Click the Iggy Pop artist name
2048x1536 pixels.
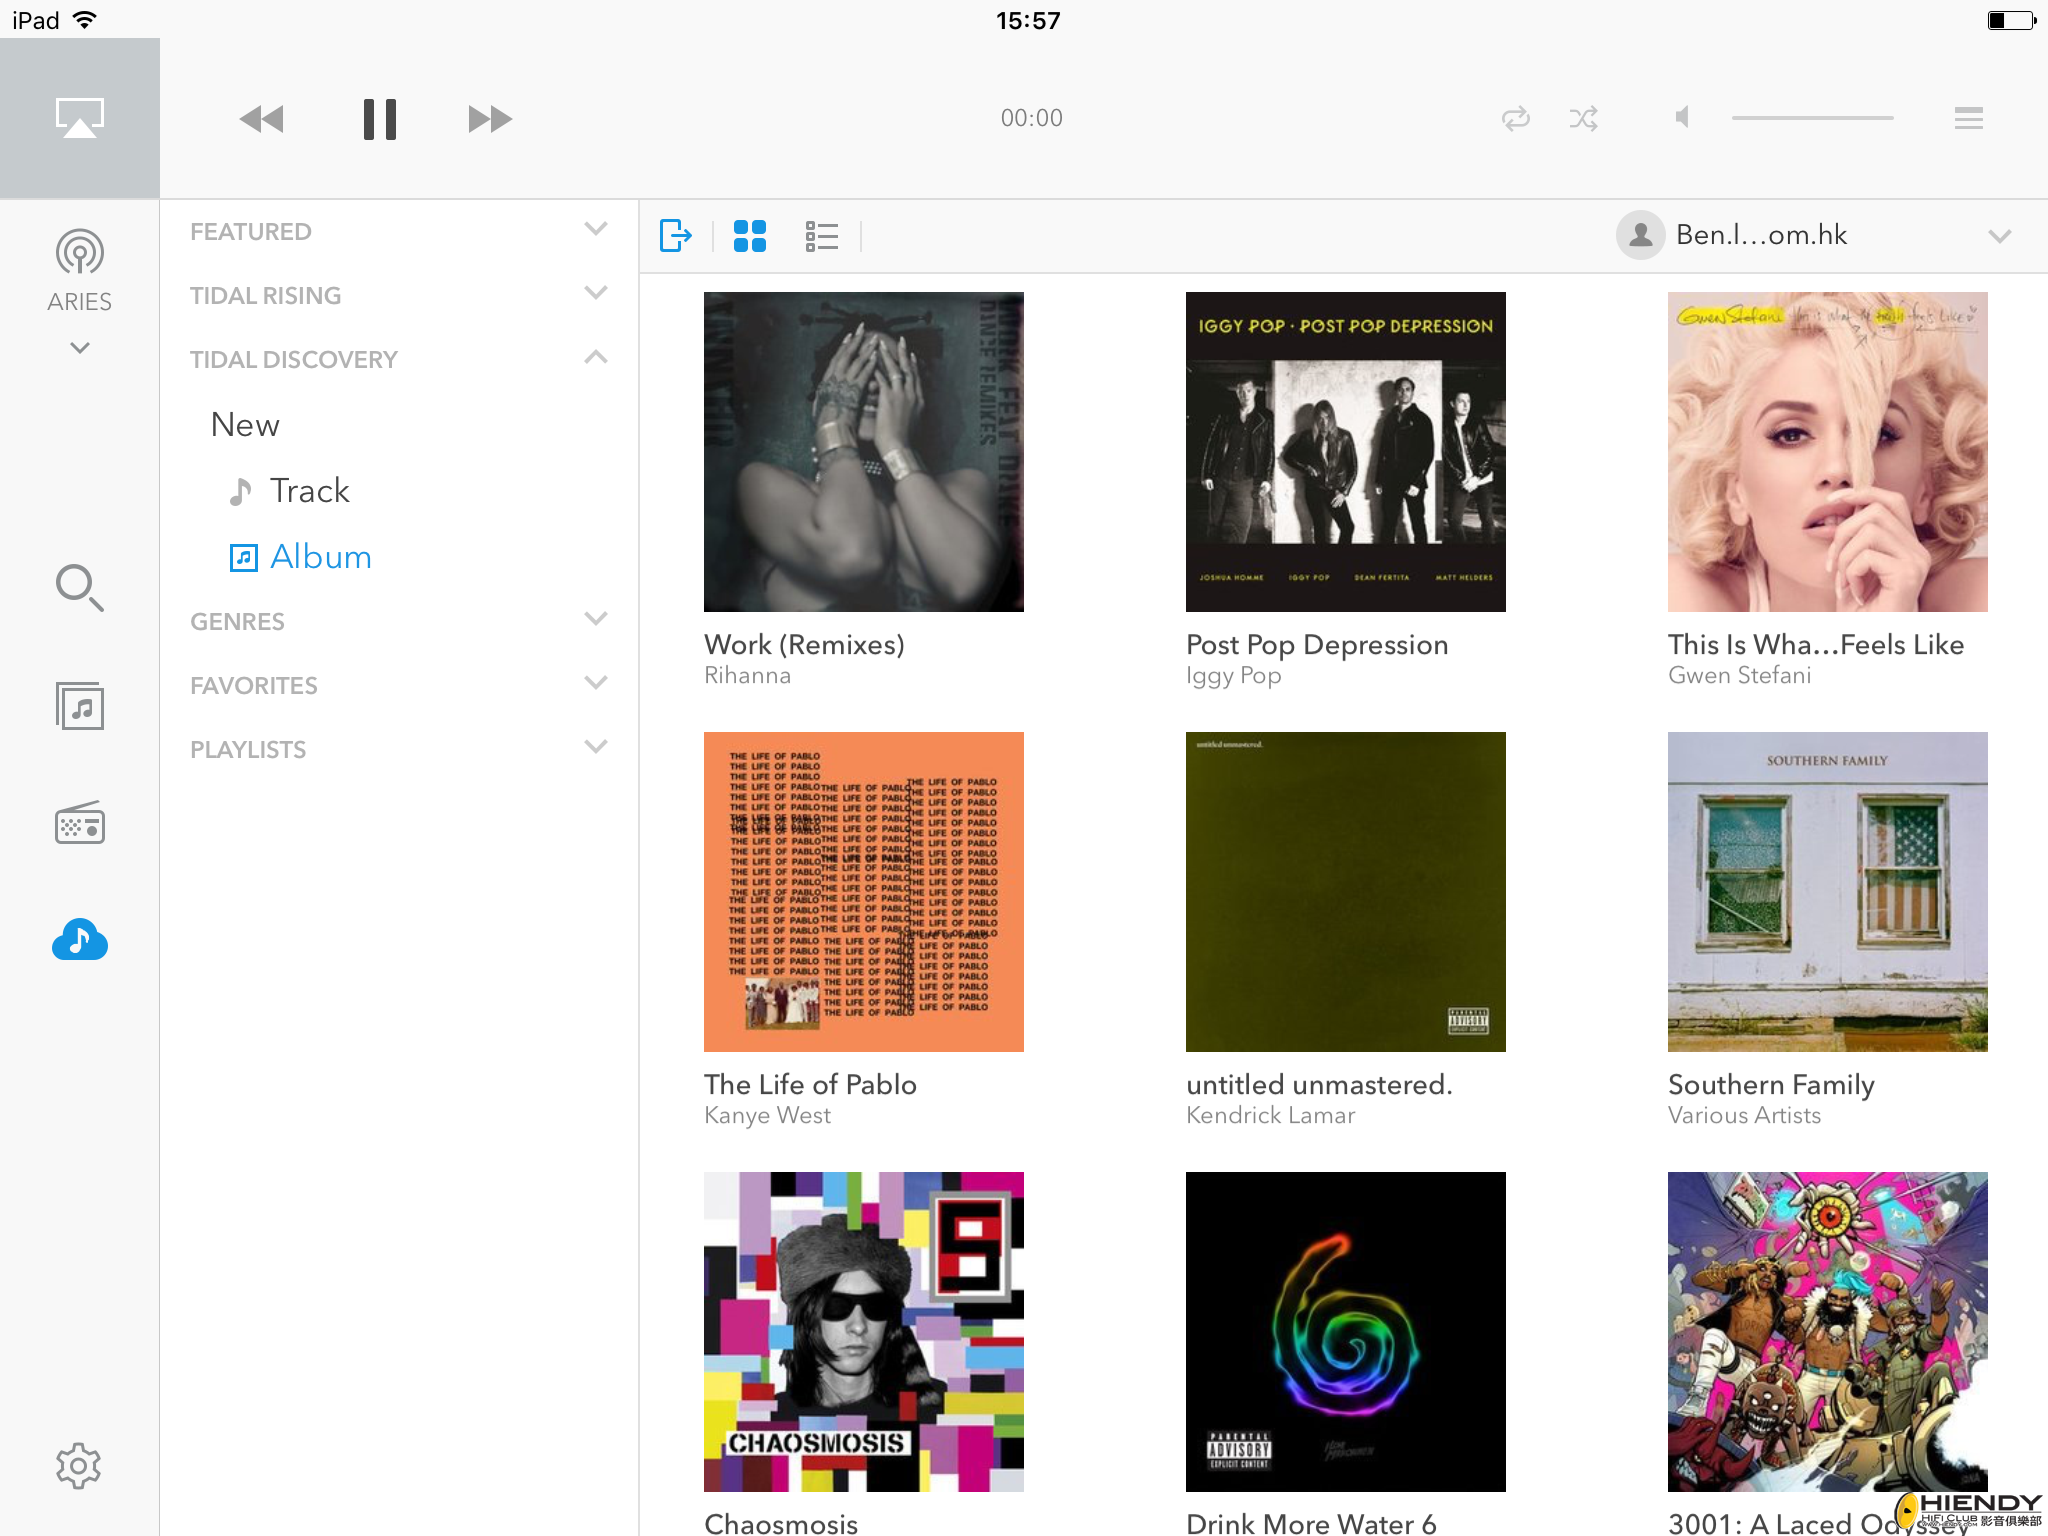1234,677
